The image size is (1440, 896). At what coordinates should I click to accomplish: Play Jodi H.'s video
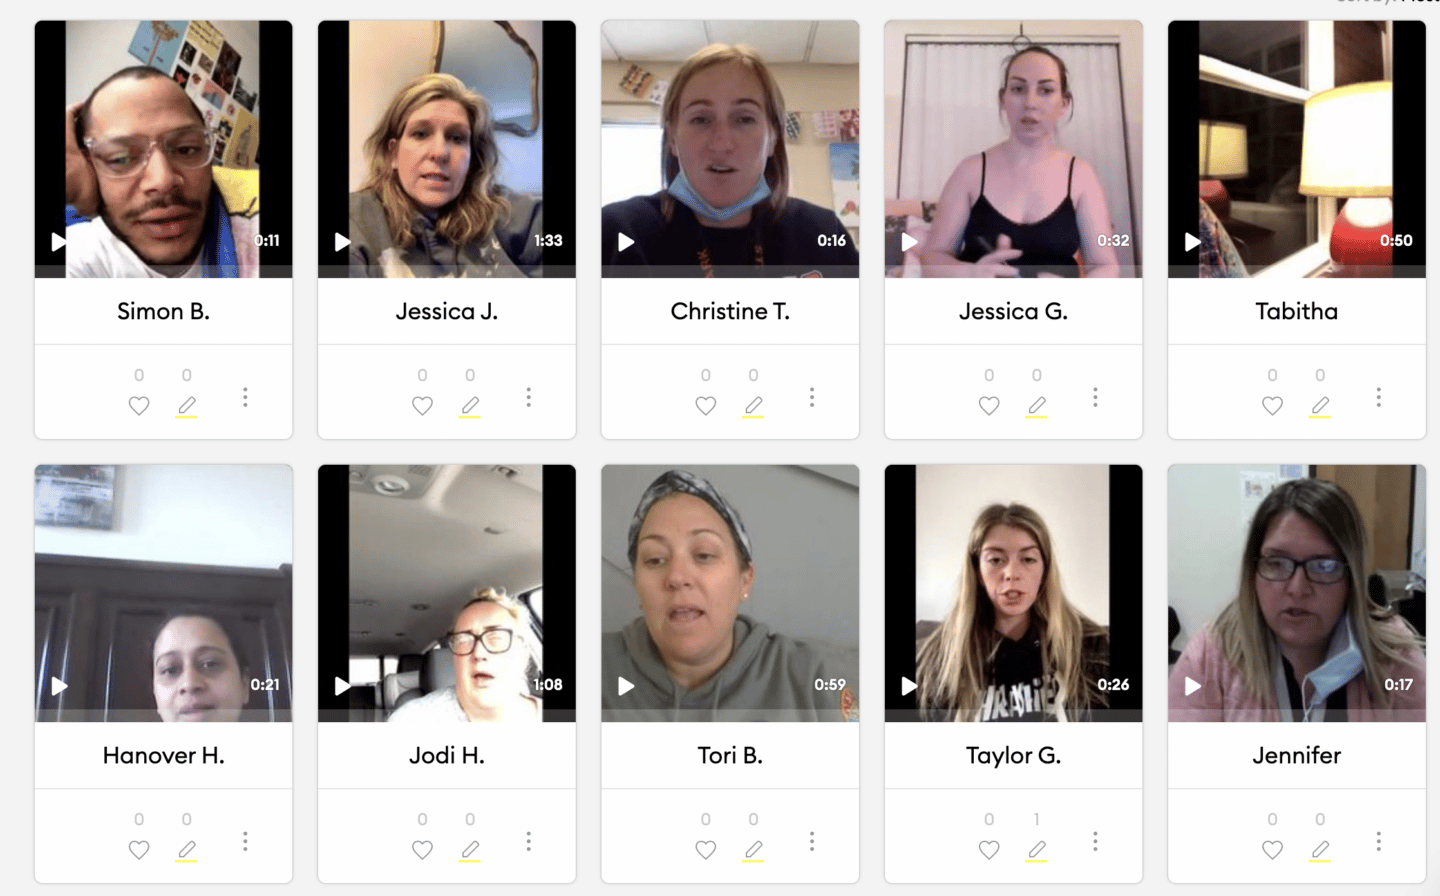coord(342,685)
